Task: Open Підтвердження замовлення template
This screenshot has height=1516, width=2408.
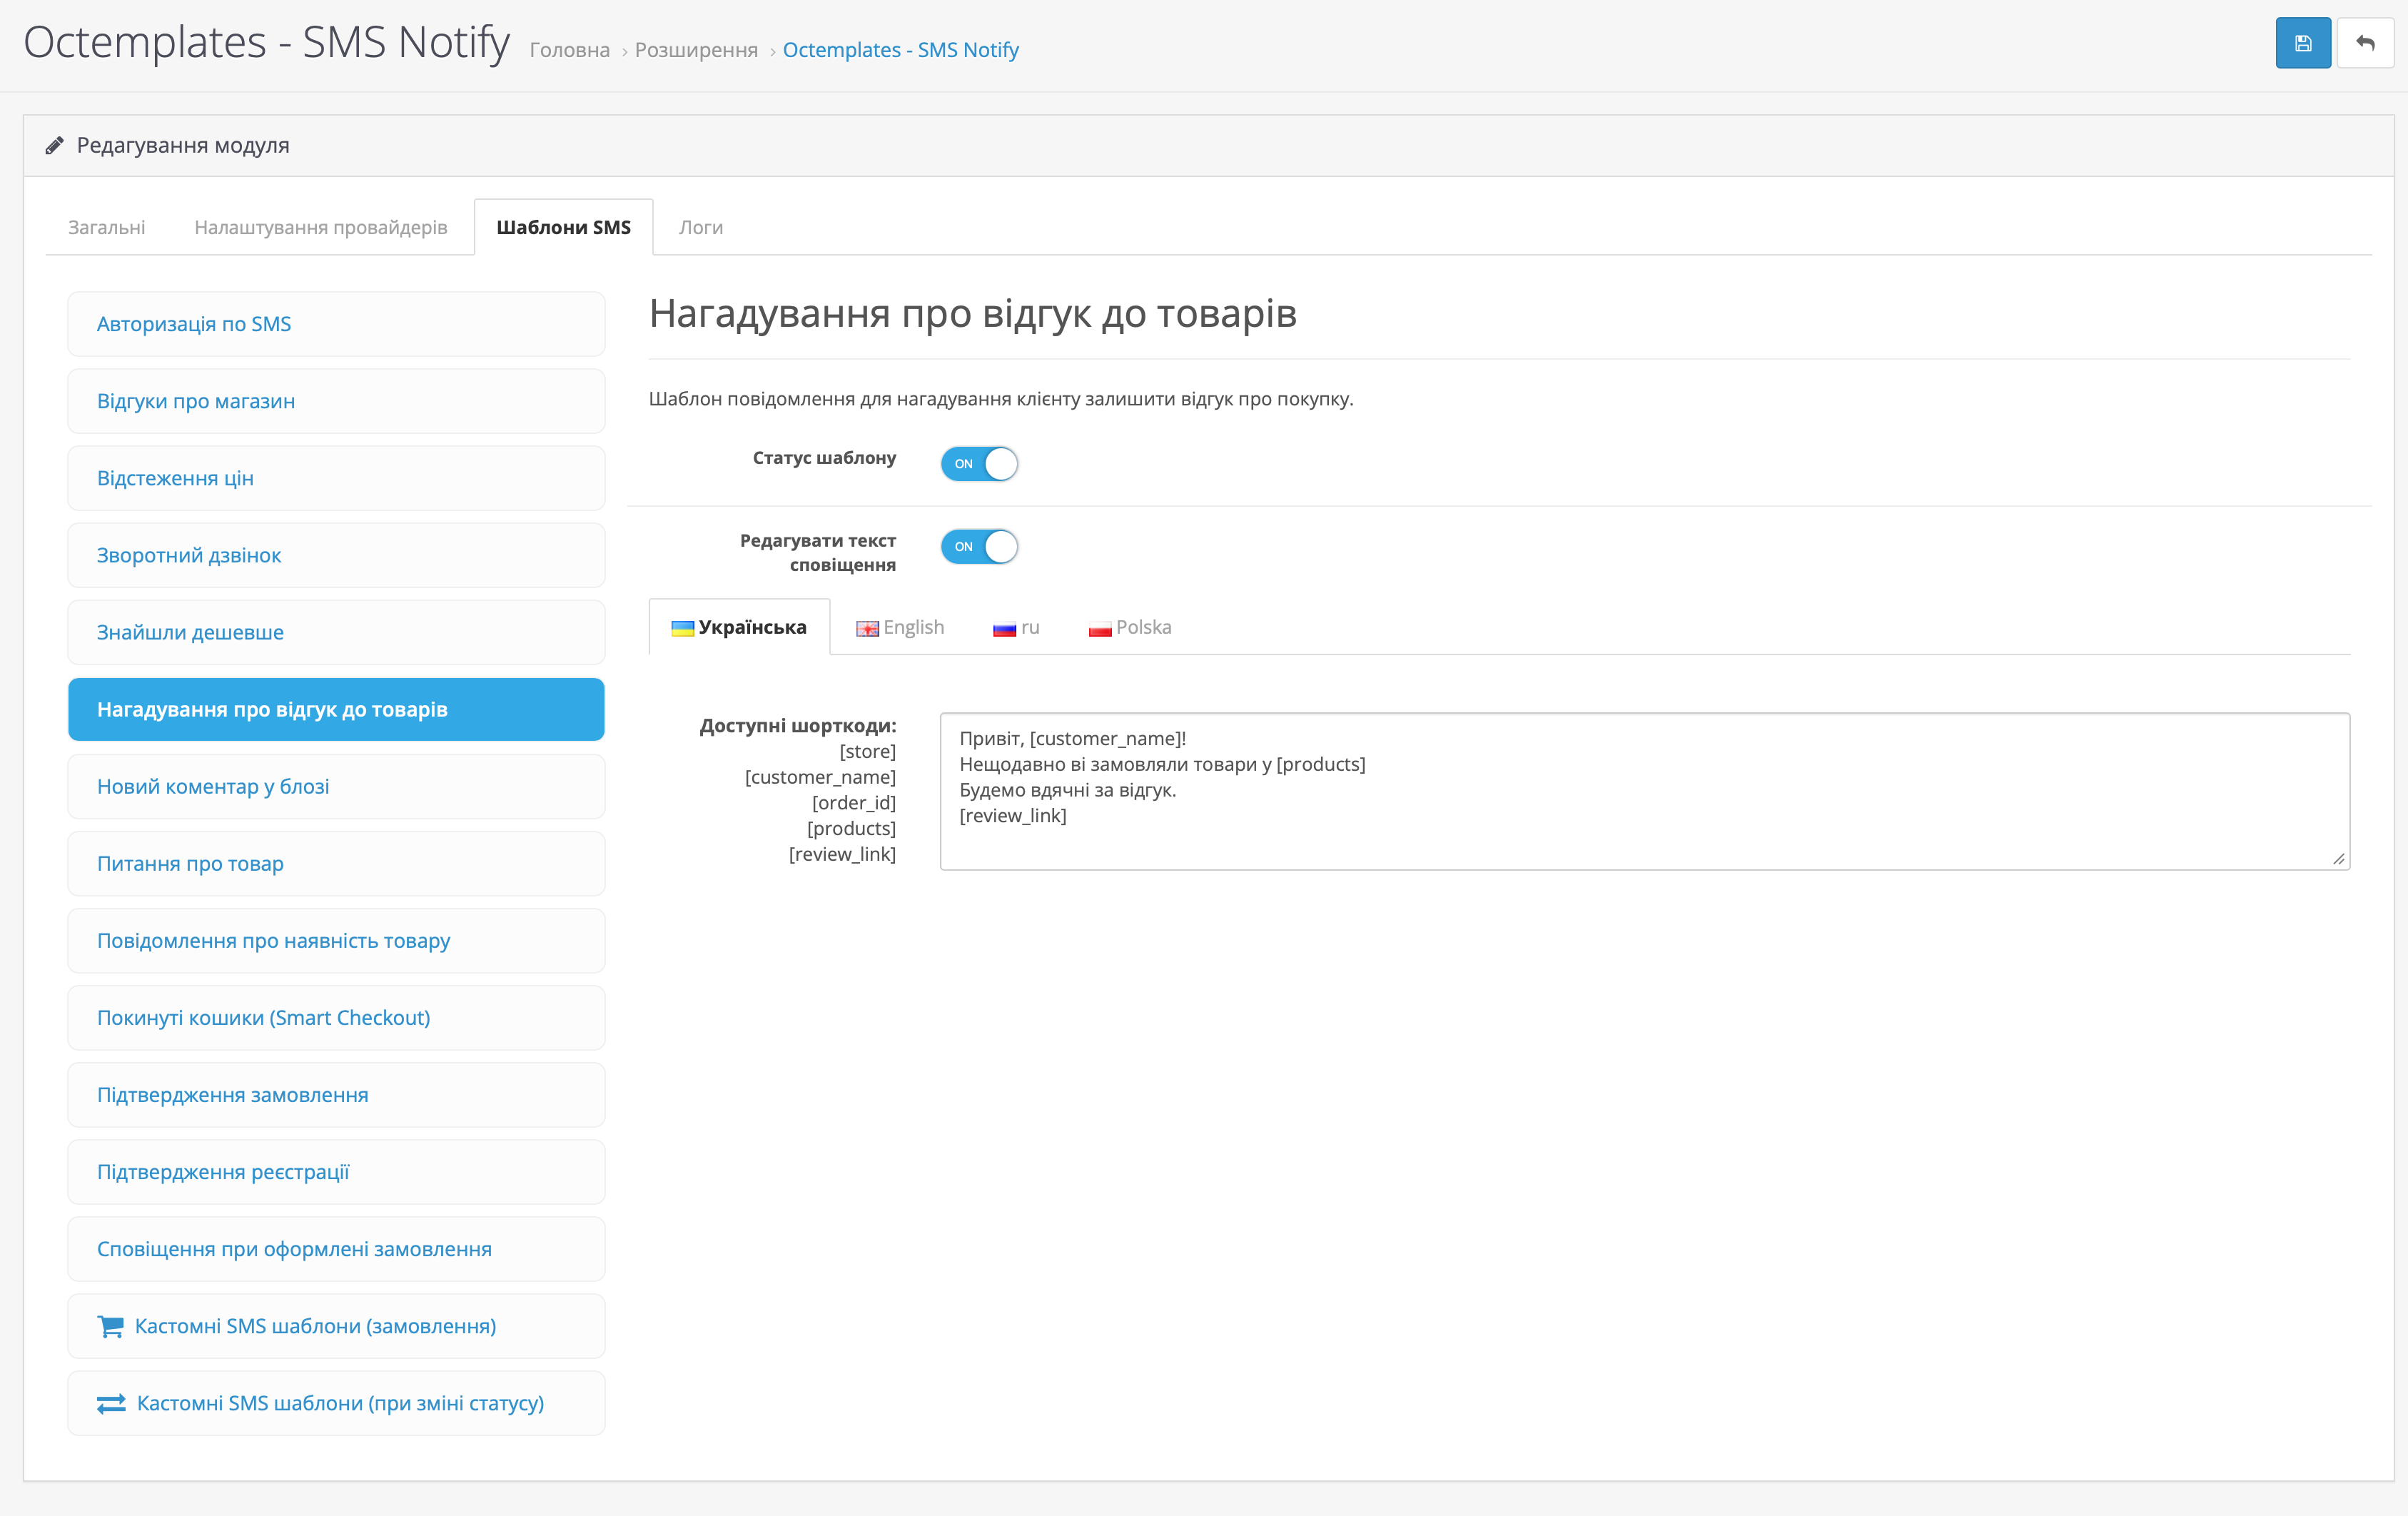Action: [x=336, y=1095]
